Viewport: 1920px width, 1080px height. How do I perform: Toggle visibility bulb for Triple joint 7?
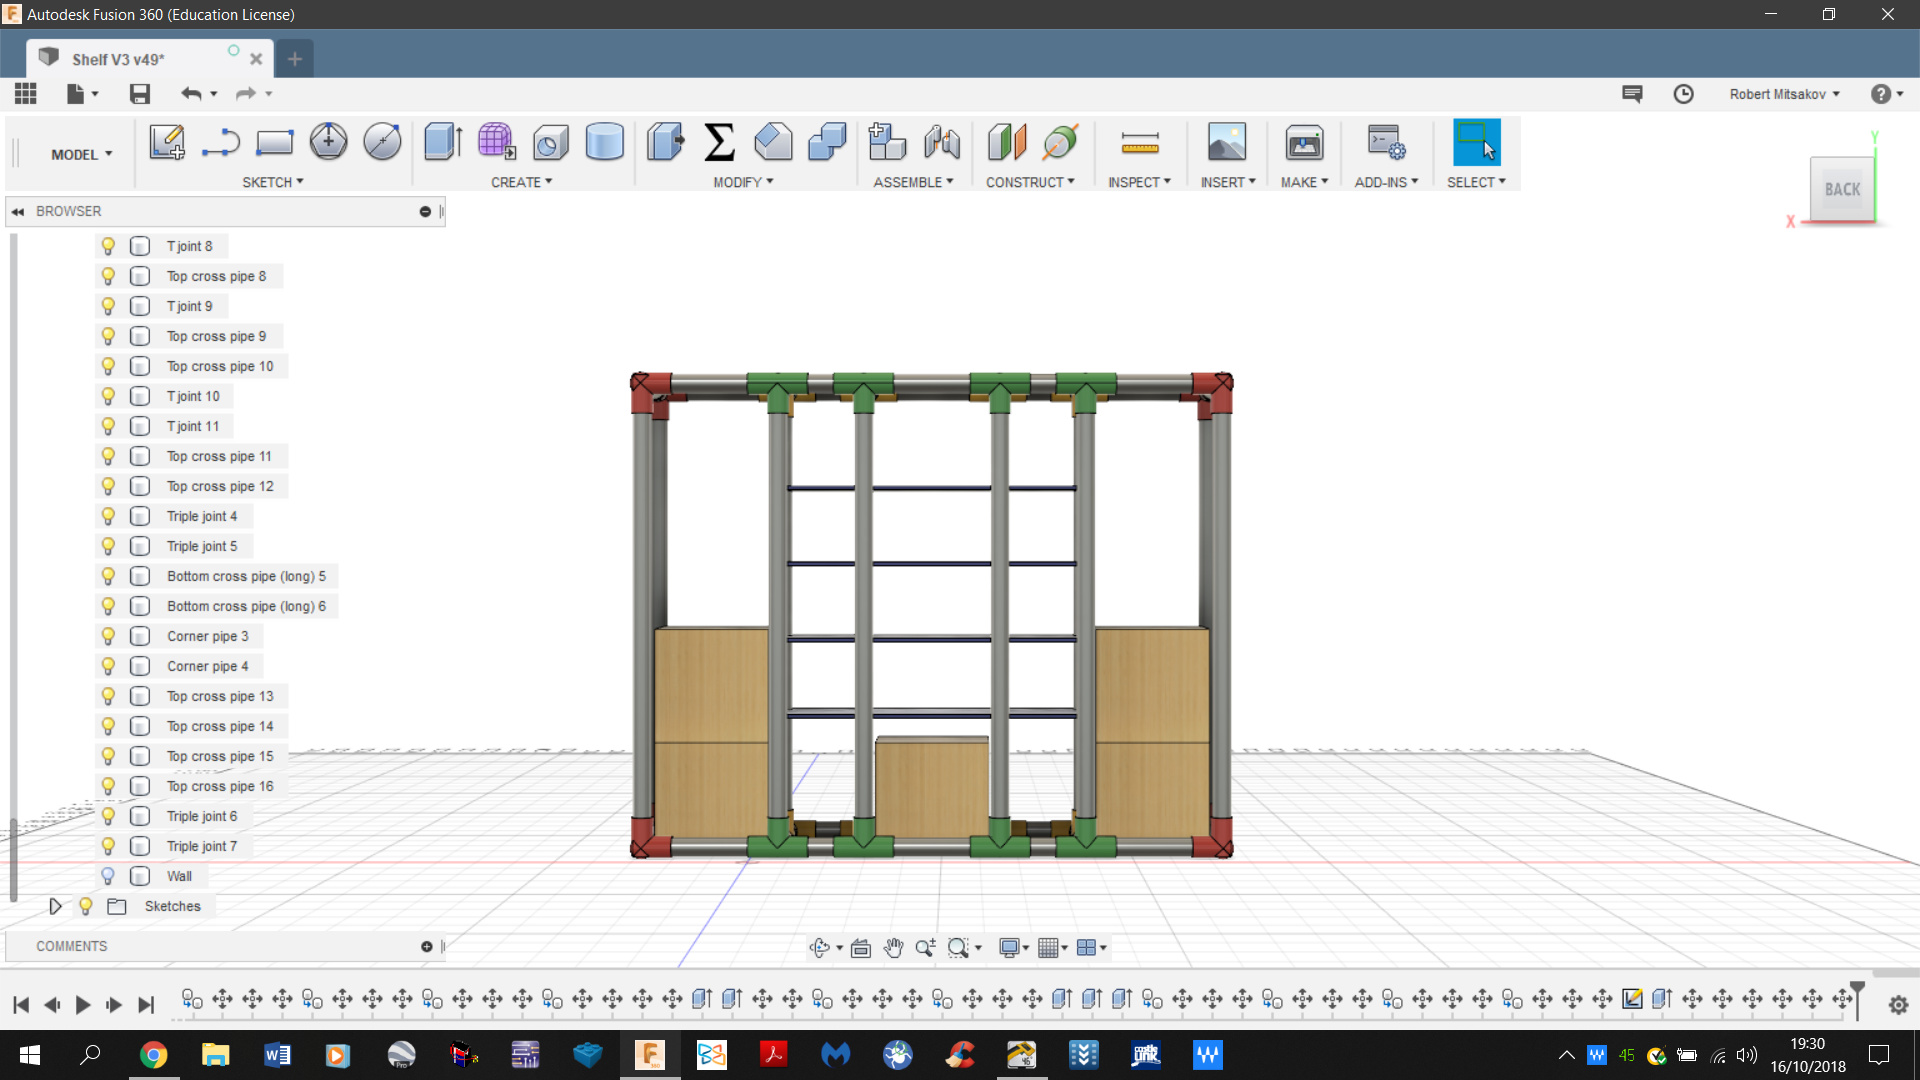pos(108,846)
